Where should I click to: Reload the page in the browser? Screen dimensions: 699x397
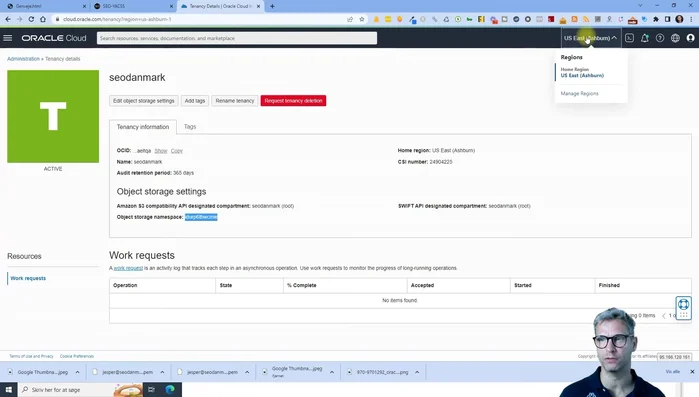point(31,19)
